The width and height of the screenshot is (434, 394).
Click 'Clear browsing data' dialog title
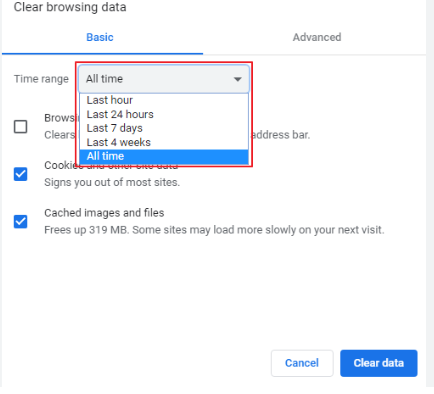[x=70, y=7]
